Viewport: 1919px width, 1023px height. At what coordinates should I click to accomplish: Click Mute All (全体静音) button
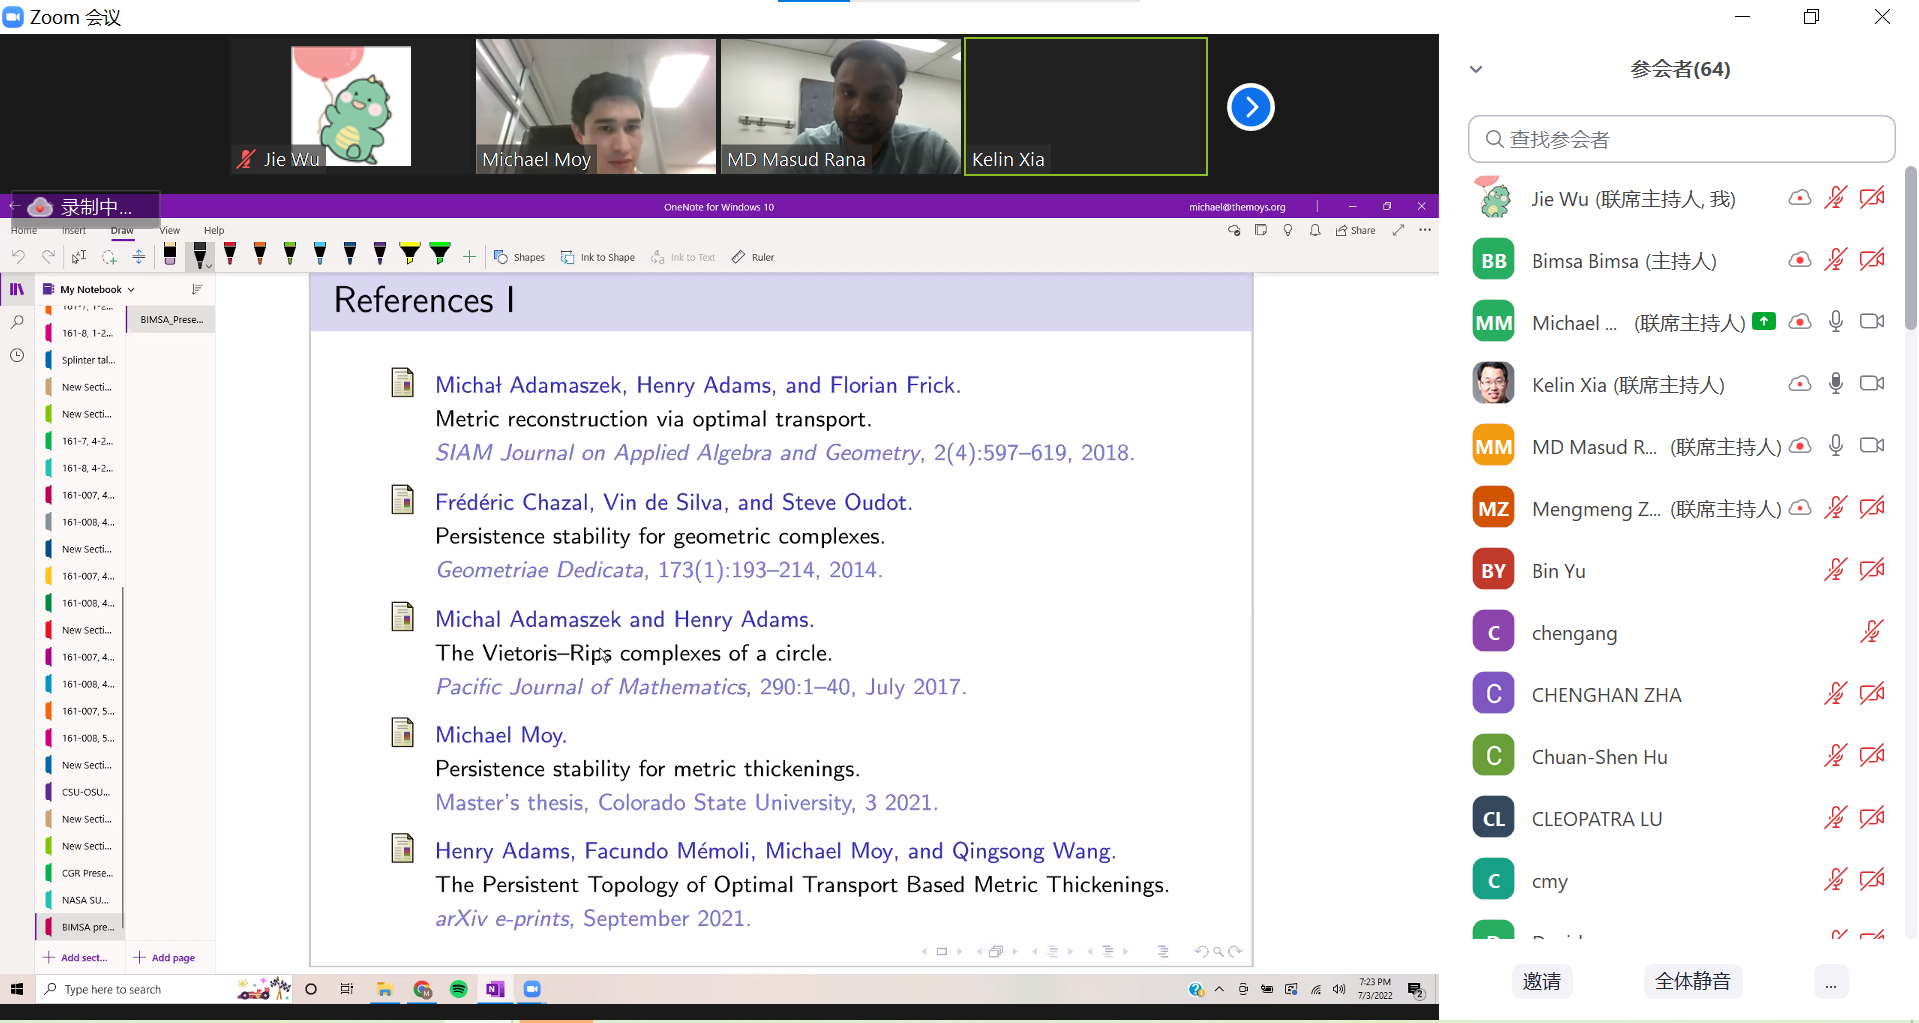click(x=1693, y=981)
